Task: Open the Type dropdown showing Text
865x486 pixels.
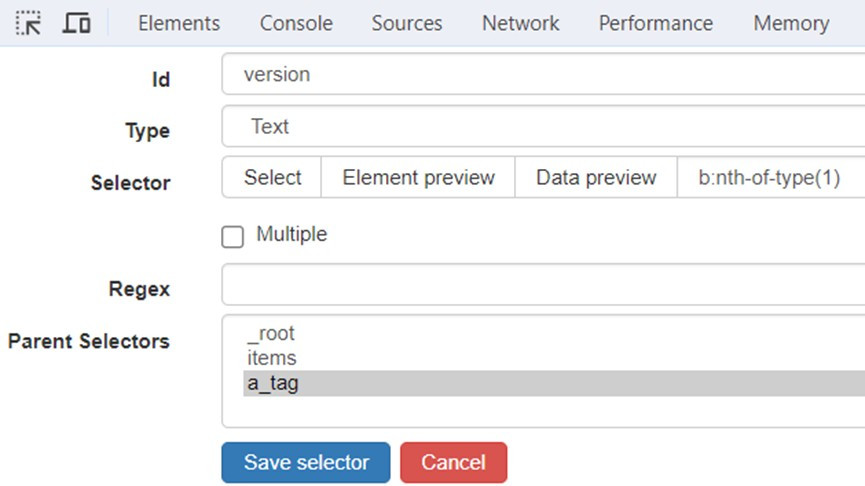Action: 540,127
